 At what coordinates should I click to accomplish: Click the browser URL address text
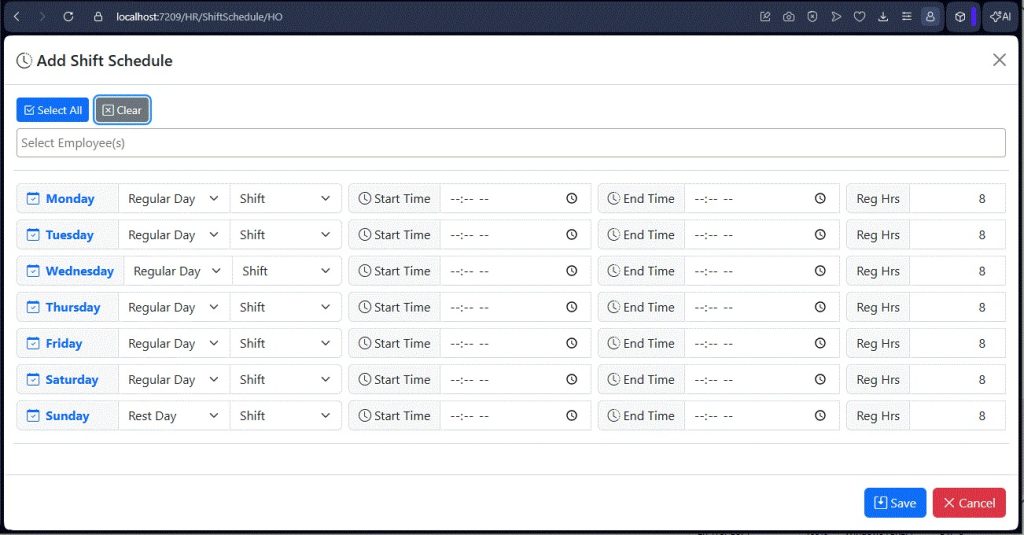pyautogui.click(x=199, y=17)
